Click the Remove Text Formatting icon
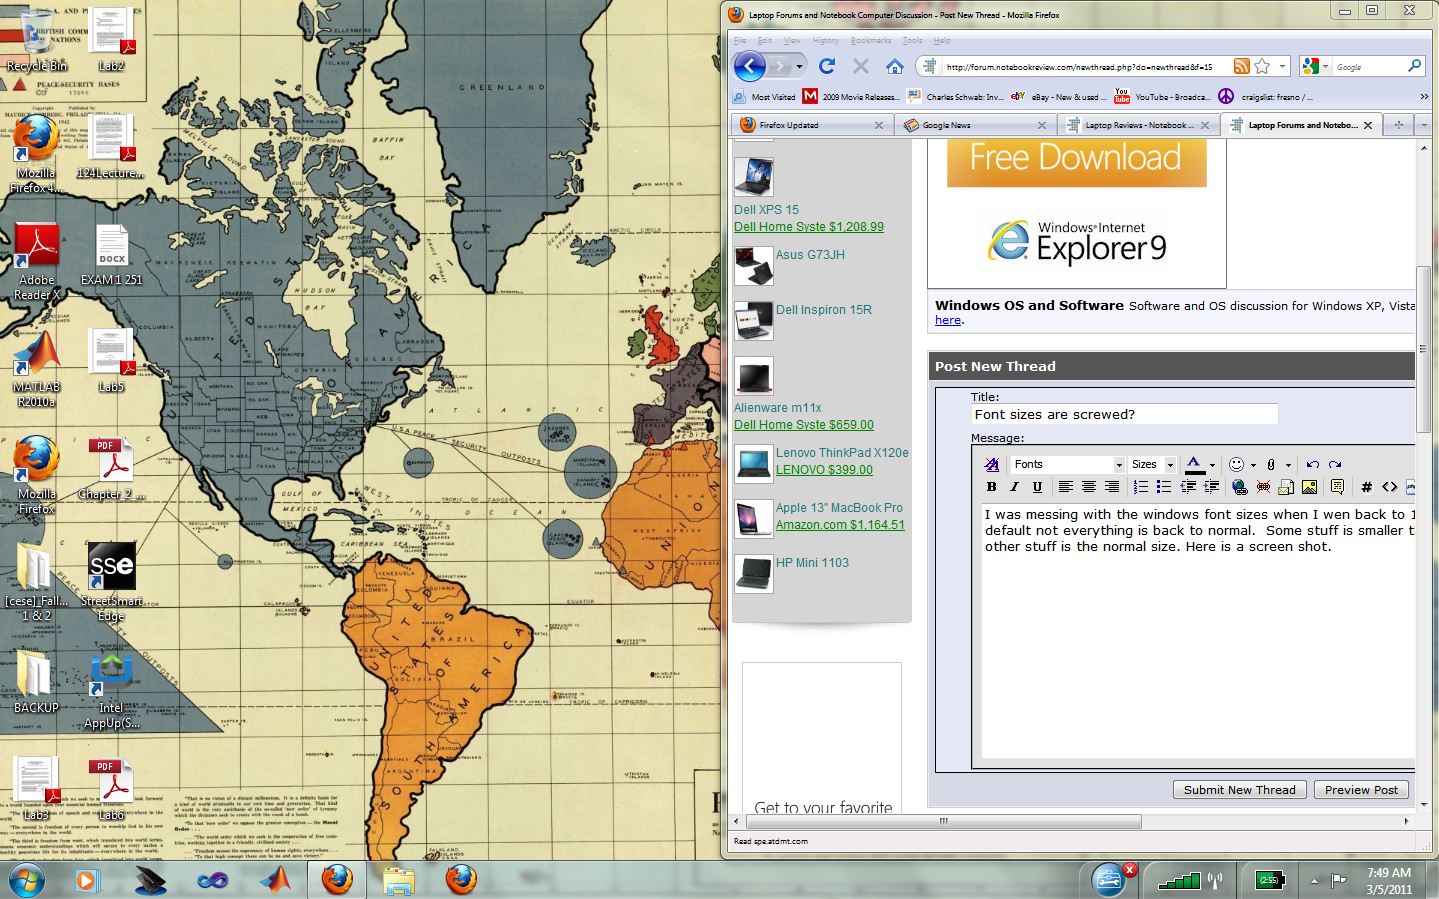This screenshot has height=899, width=1439. (992, 465)
